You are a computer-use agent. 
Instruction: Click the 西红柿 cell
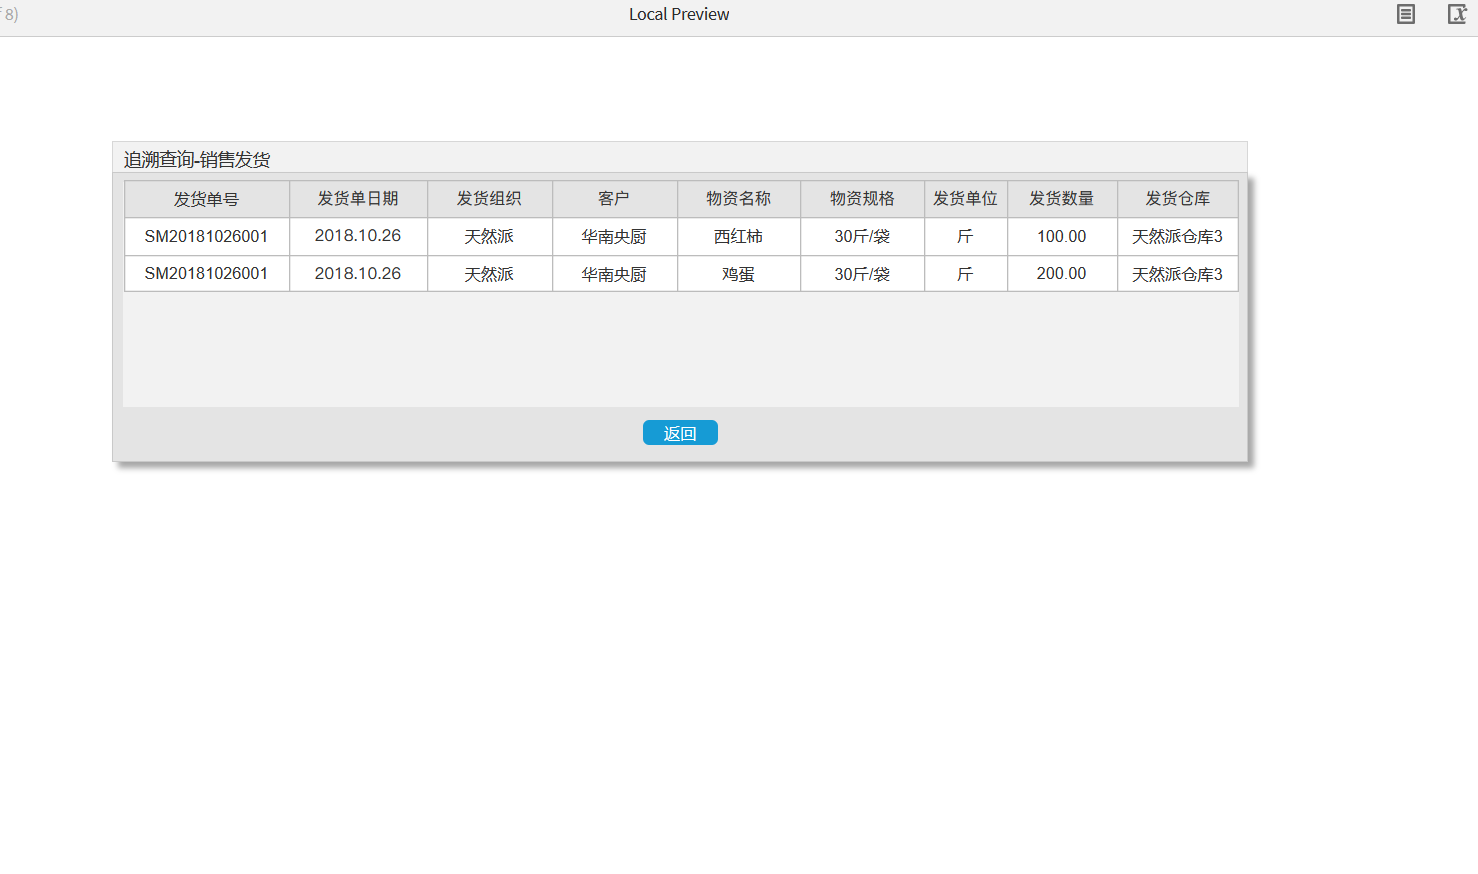click(739, 237)
